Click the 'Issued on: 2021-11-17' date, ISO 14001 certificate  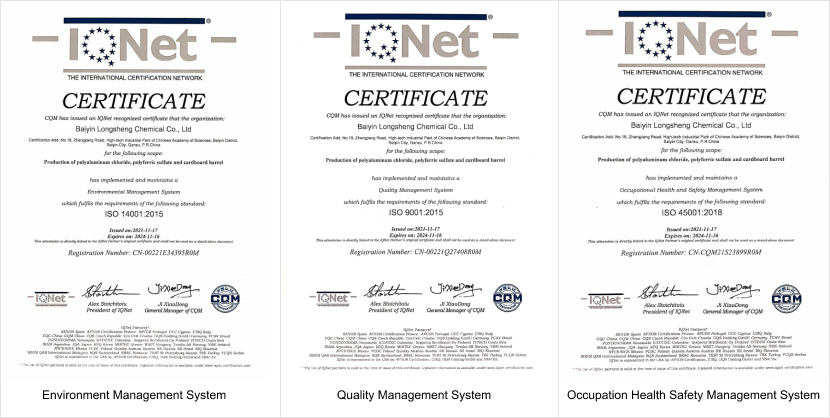[x=134, y=231]
